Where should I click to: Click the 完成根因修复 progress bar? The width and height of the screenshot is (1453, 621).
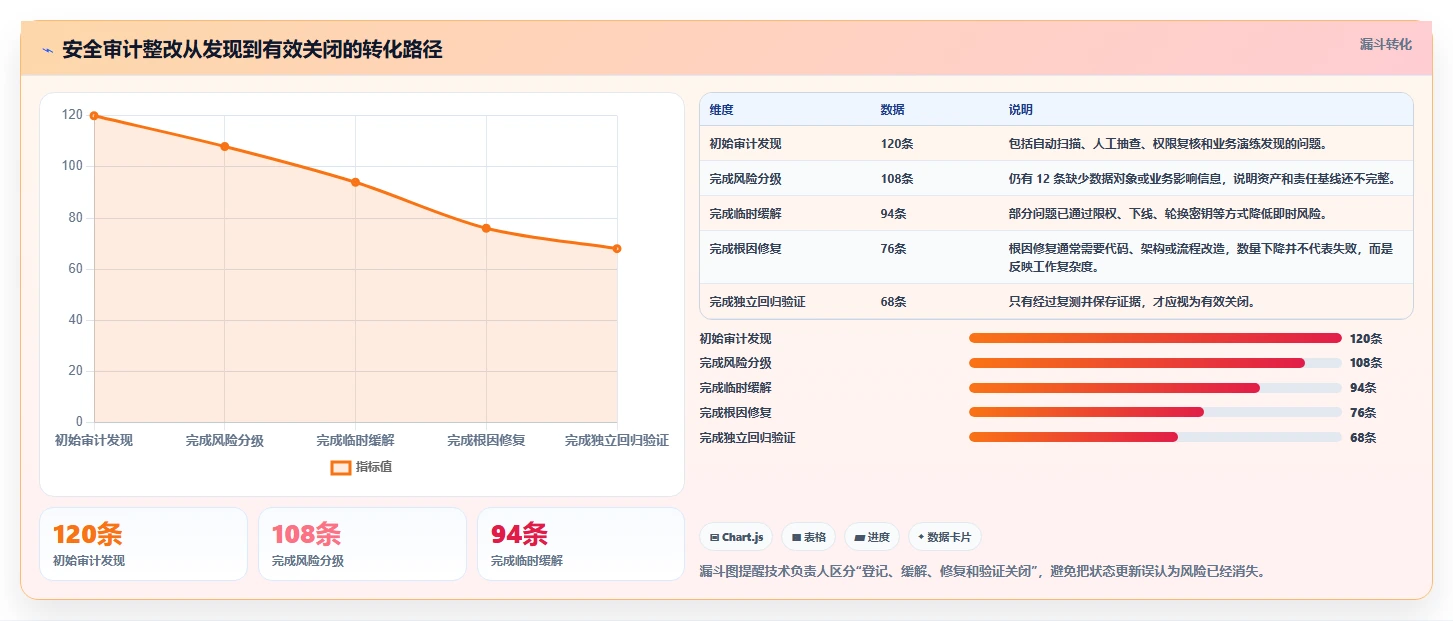(1155, 412)
